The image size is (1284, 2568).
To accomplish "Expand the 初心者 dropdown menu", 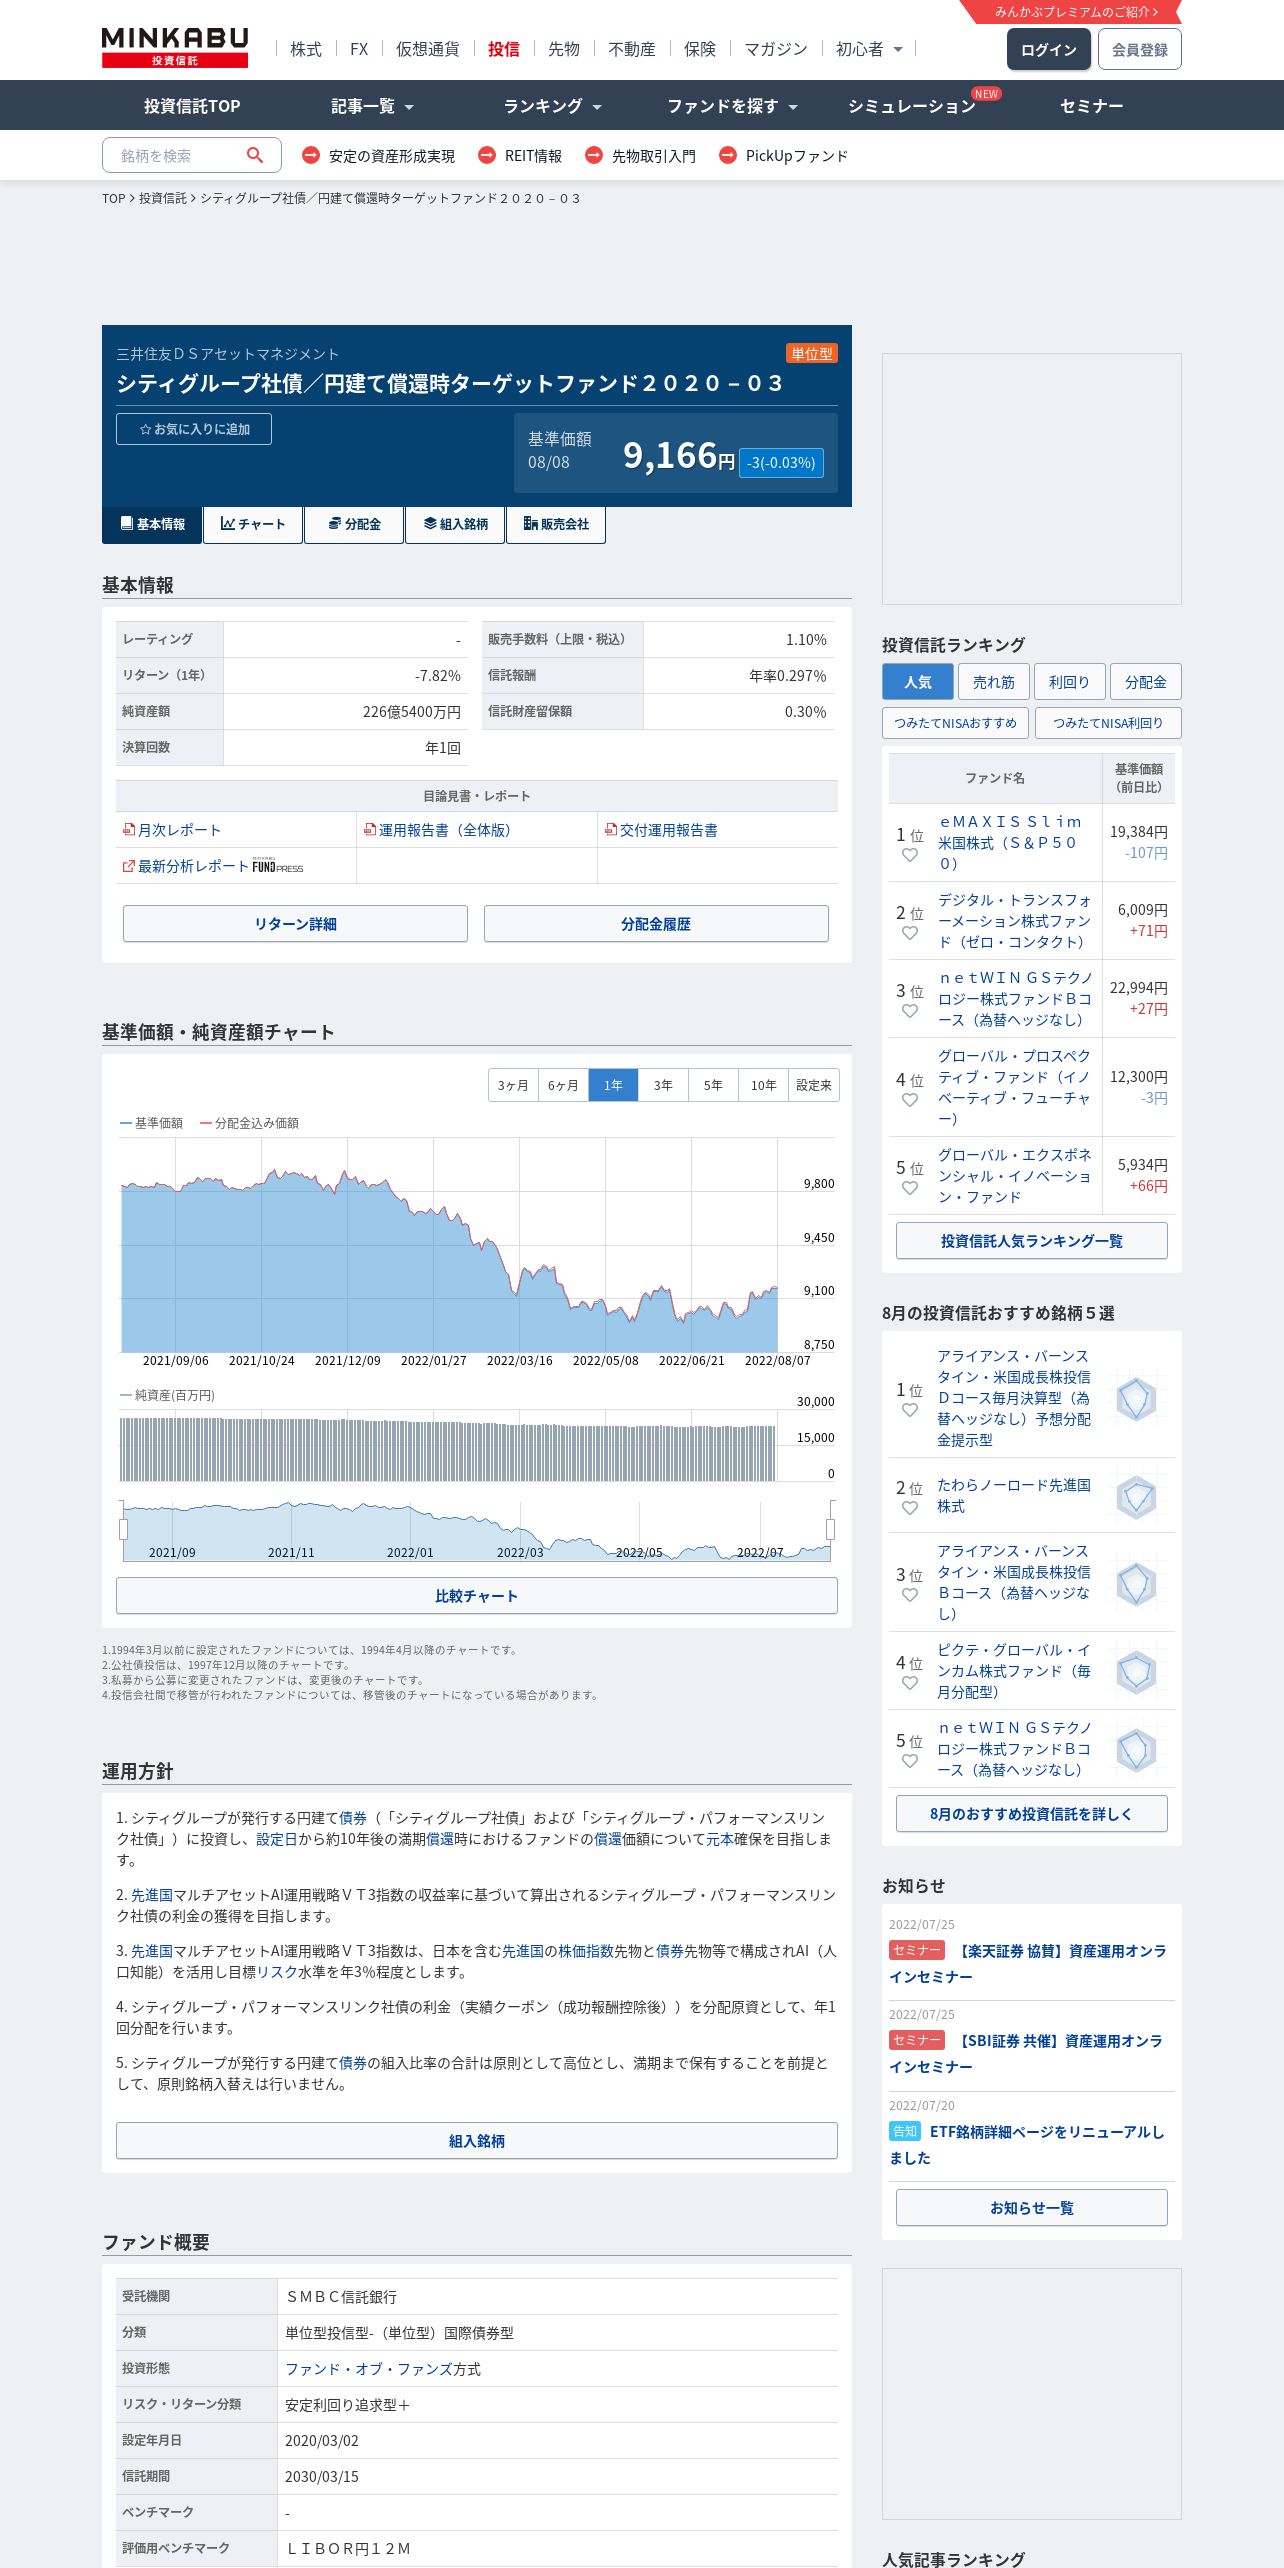I will (x=869, y=49).
